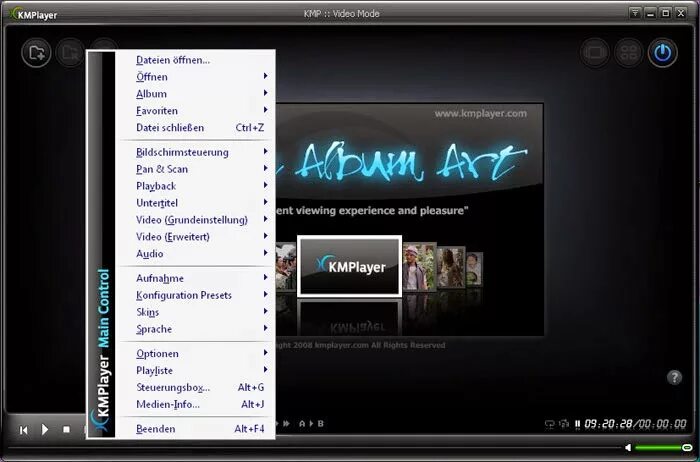This screenshot has height=462, width=700.
Task: Choose Beenden to quit KMPlayer
Action: (196, 429)
